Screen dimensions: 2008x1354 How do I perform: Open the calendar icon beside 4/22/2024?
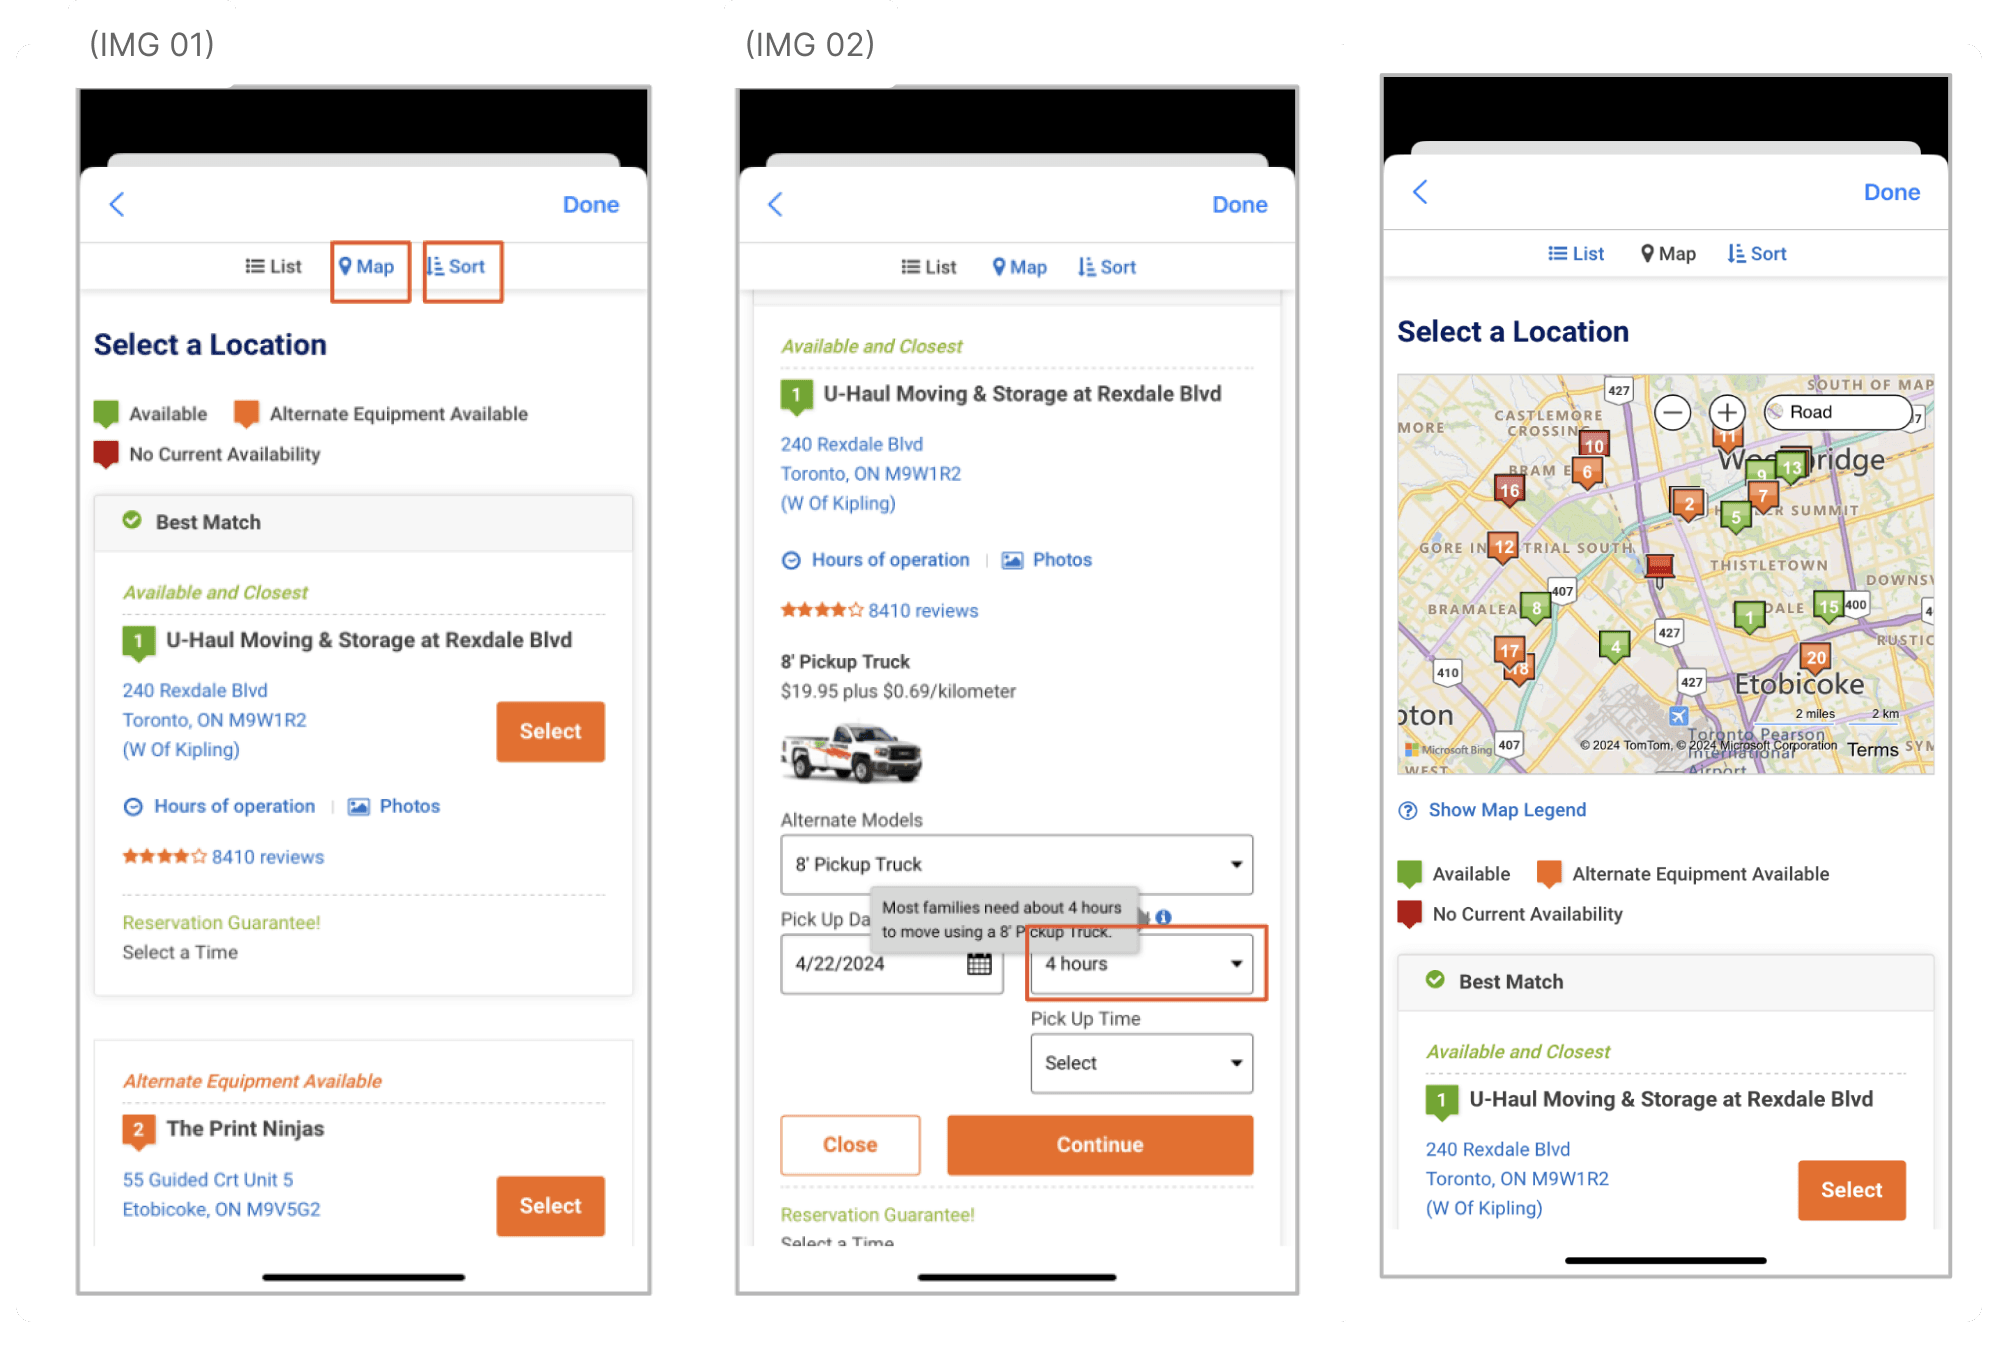tap(979, 964)
